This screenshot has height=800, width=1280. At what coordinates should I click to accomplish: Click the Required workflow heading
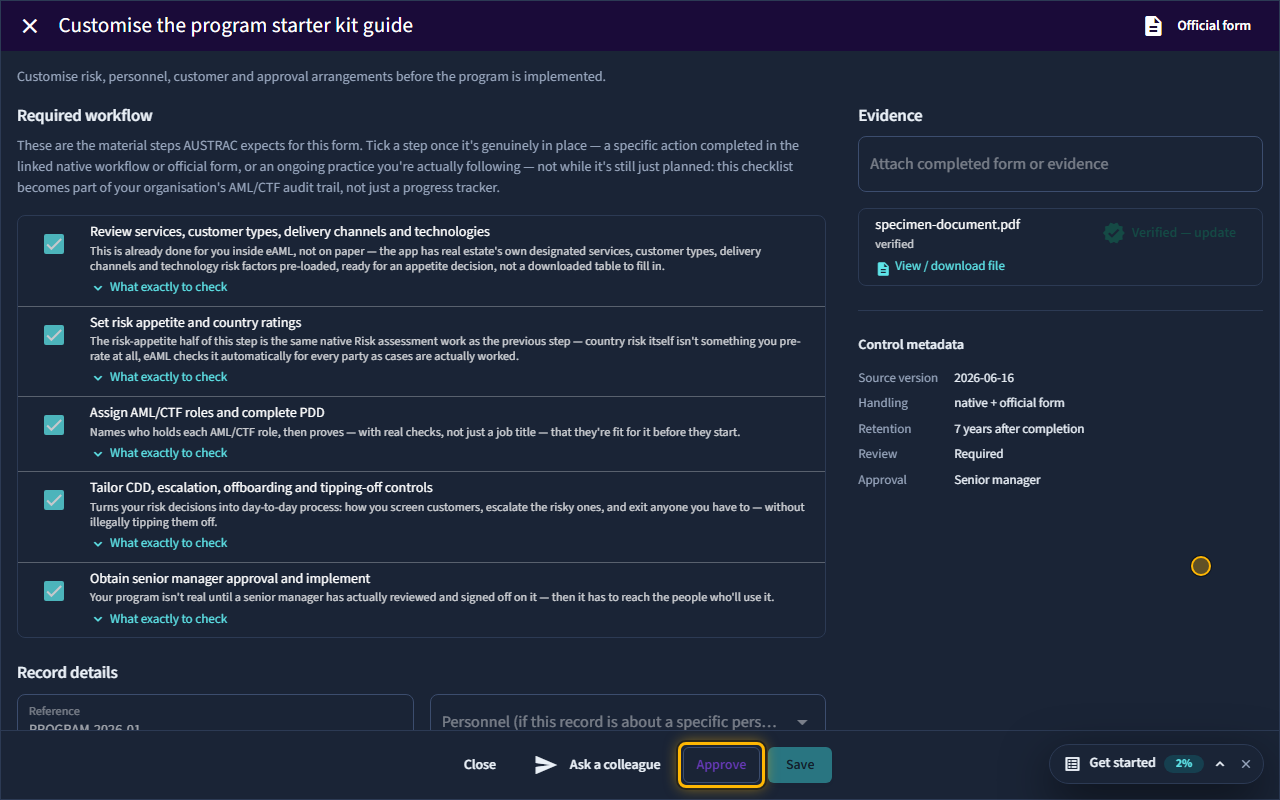click(x=85, y=116)
